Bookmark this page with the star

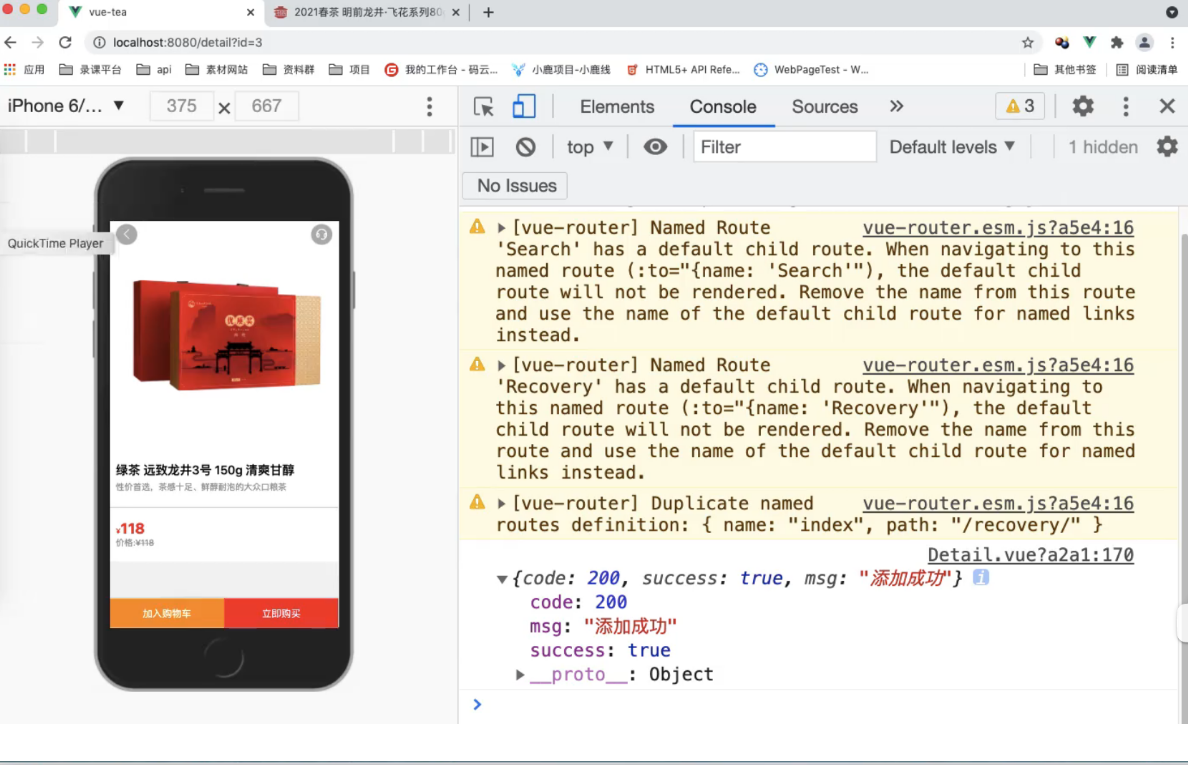1027,42
